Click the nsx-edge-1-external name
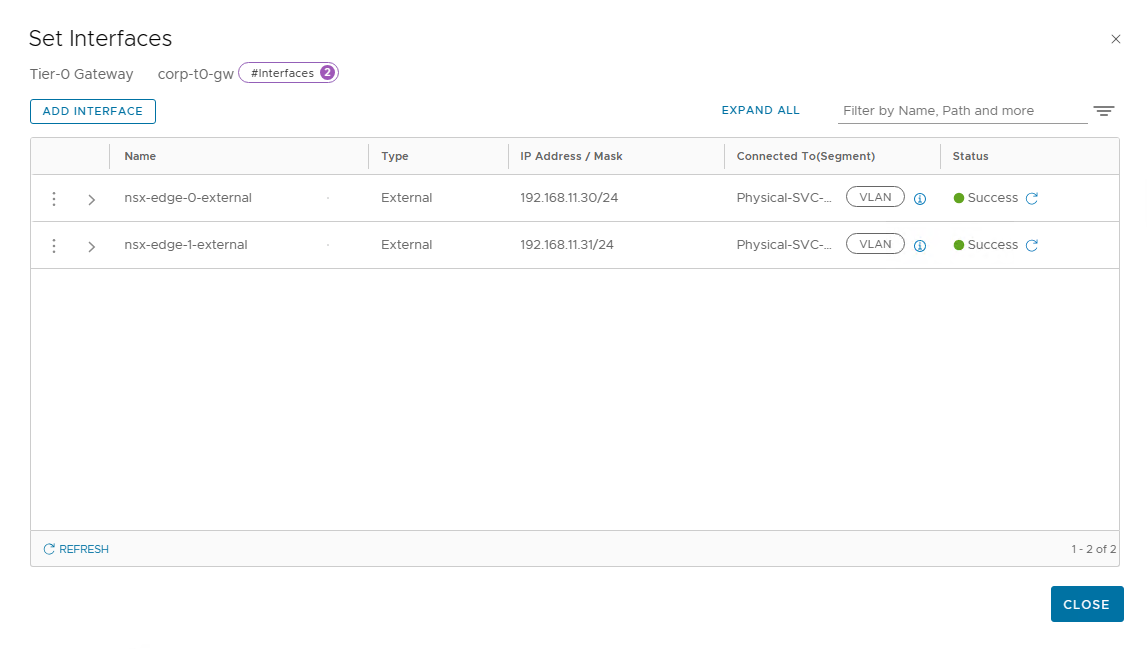The width and height of the screenshot is (1148, 649). point(185,245)
